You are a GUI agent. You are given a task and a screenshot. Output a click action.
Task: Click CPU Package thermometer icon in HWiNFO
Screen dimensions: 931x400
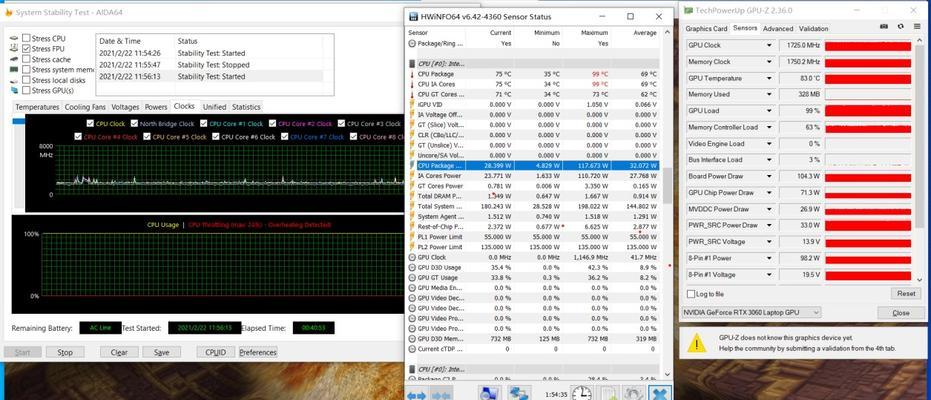(x=412, y=74)
